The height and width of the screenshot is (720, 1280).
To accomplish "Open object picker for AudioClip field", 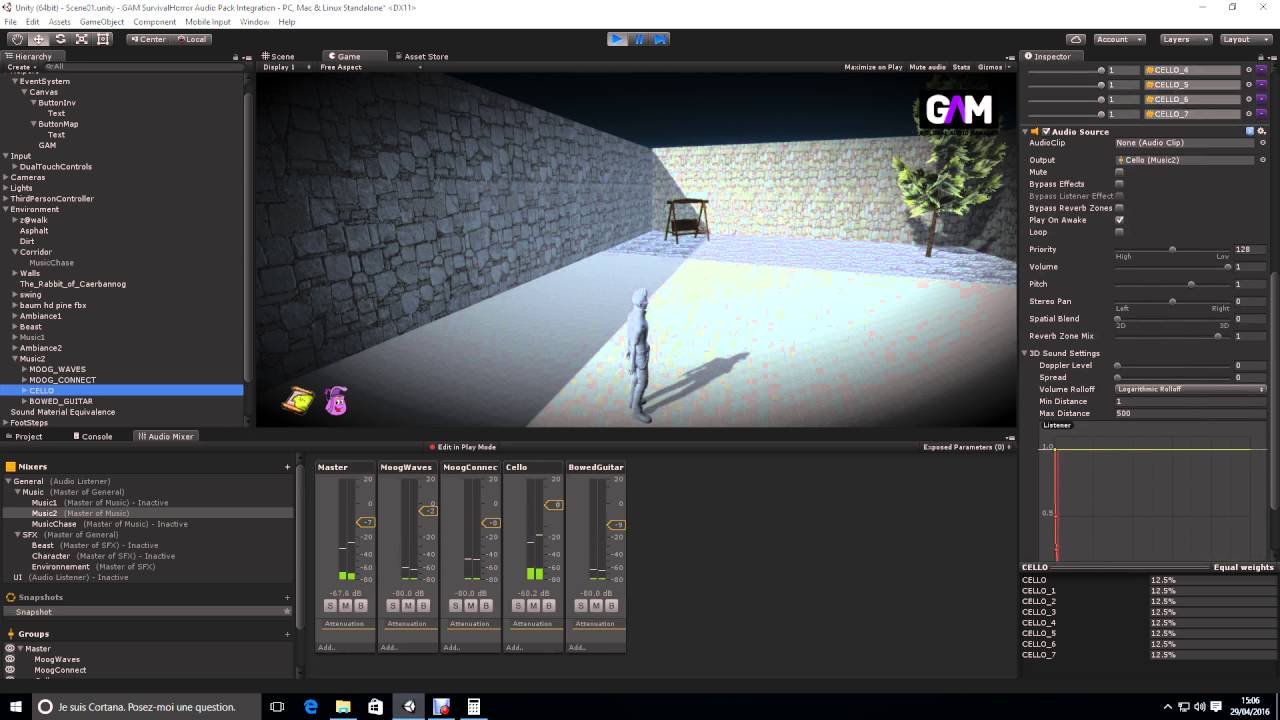I will pos(1262,143).
